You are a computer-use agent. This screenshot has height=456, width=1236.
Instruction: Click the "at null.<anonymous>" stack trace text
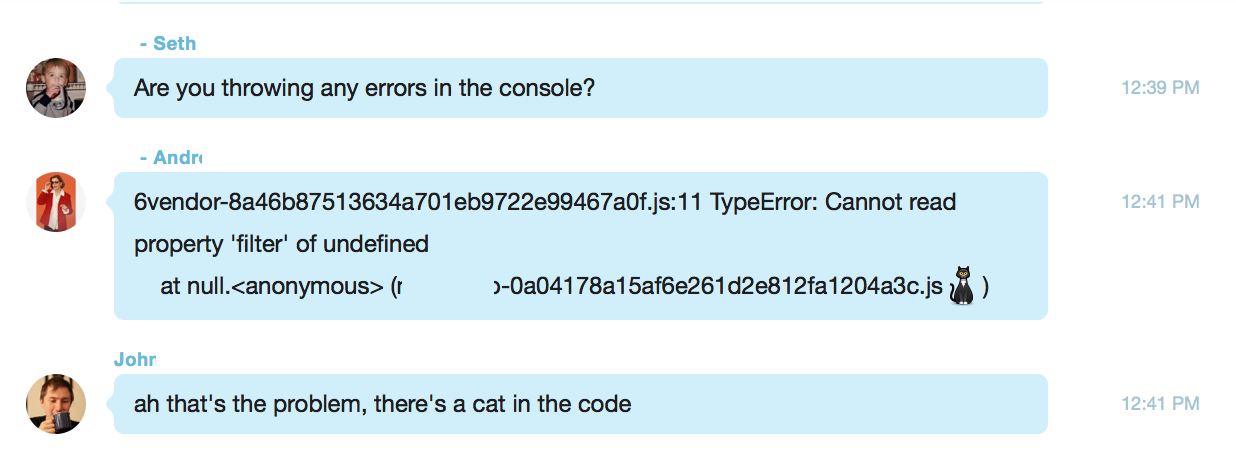tap(272, 287)
